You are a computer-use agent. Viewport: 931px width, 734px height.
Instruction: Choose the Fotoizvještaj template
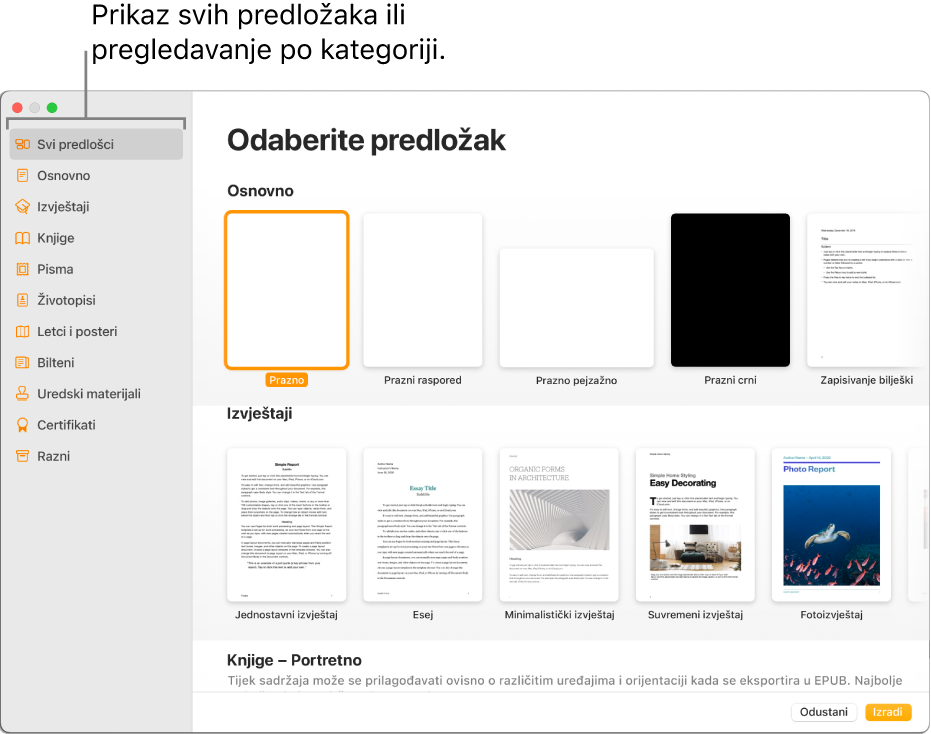click(x=830, y=523)
